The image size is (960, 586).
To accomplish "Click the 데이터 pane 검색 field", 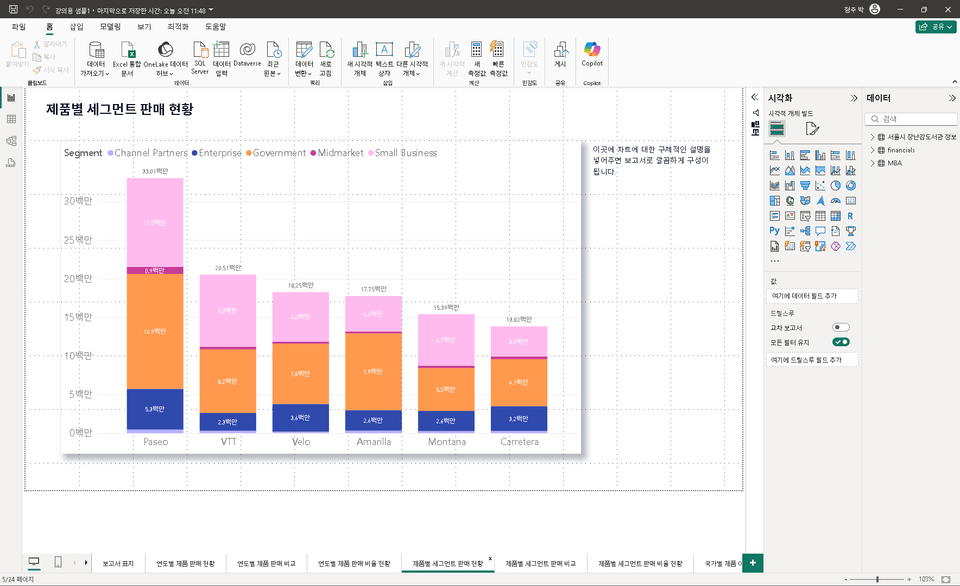I will pos(911,119).
